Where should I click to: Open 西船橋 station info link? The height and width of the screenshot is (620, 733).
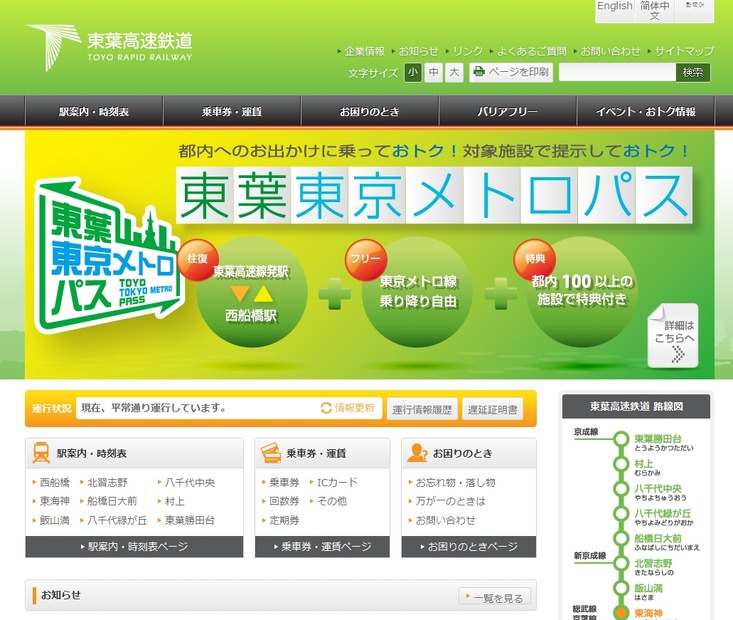(x=55, y=482)
